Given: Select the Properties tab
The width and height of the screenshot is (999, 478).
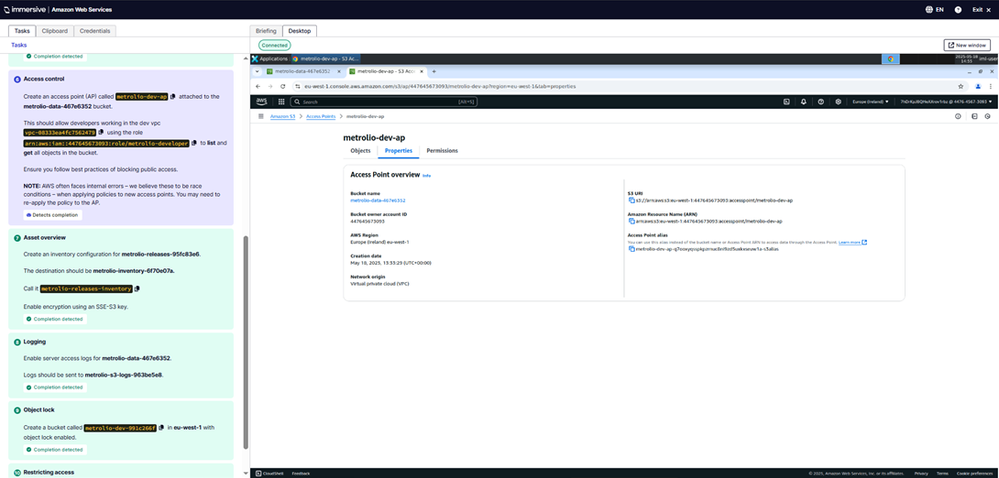Looking at the screenshot, I should coord(398,150).
